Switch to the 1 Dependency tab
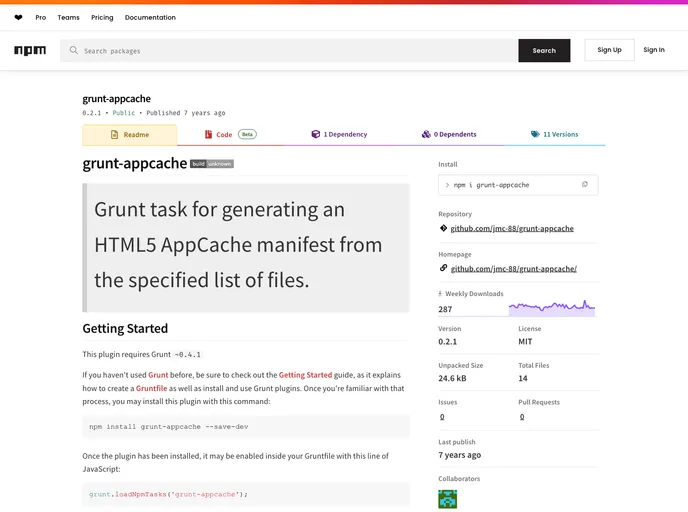Viewport: 688px width, 512px height. 339,135
